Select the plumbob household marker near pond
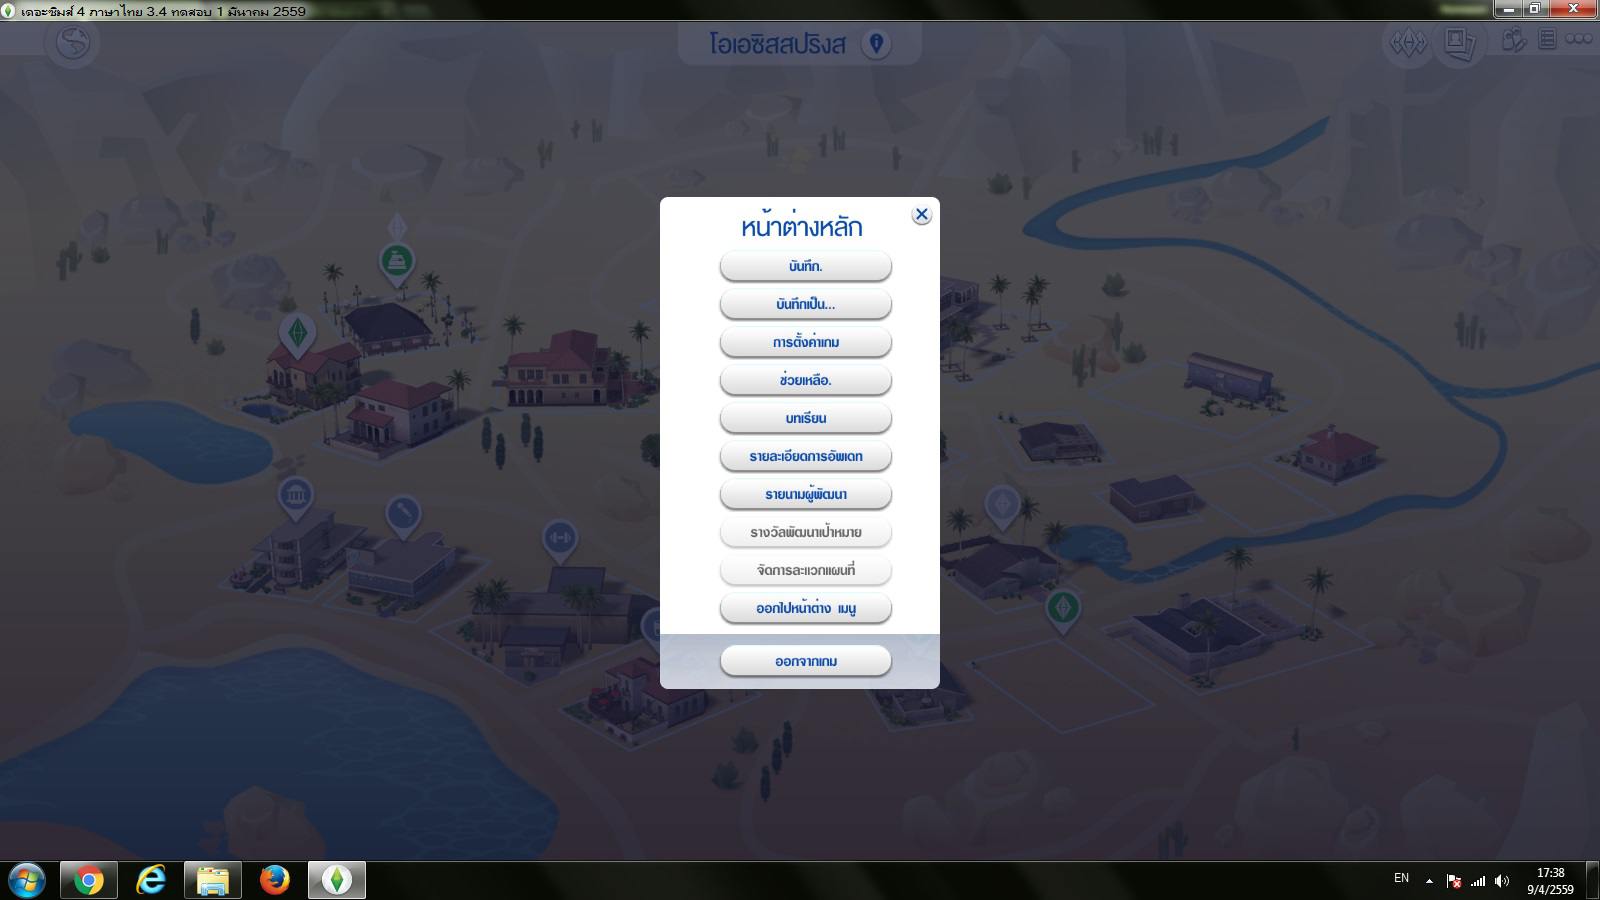Screen dimensions: 1600x900 296,335
